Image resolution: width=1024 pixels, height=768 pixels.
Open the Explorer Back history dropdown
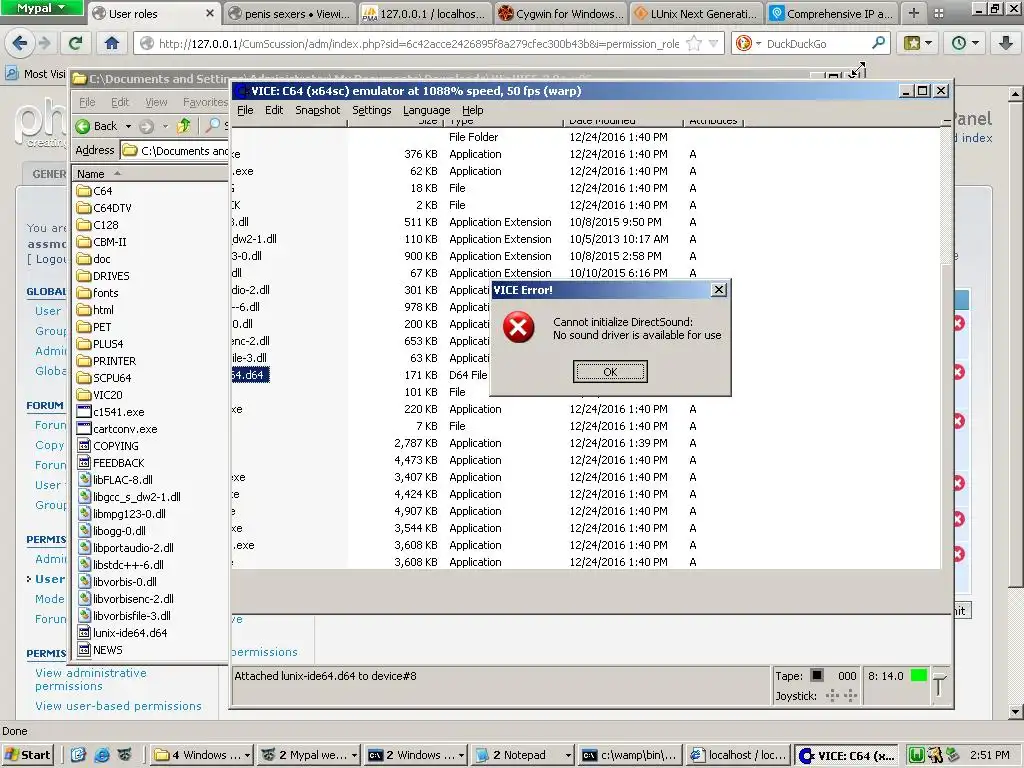pyautogui.click(x=128, y=126)
